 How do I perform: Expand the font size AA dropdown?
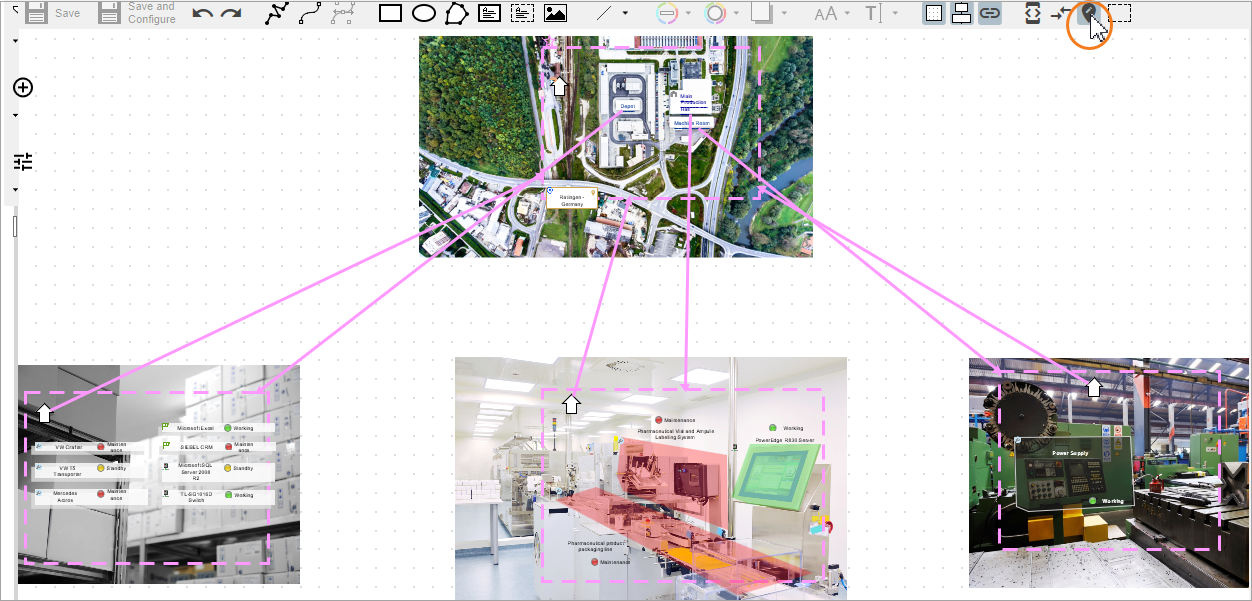coord(848,13)
